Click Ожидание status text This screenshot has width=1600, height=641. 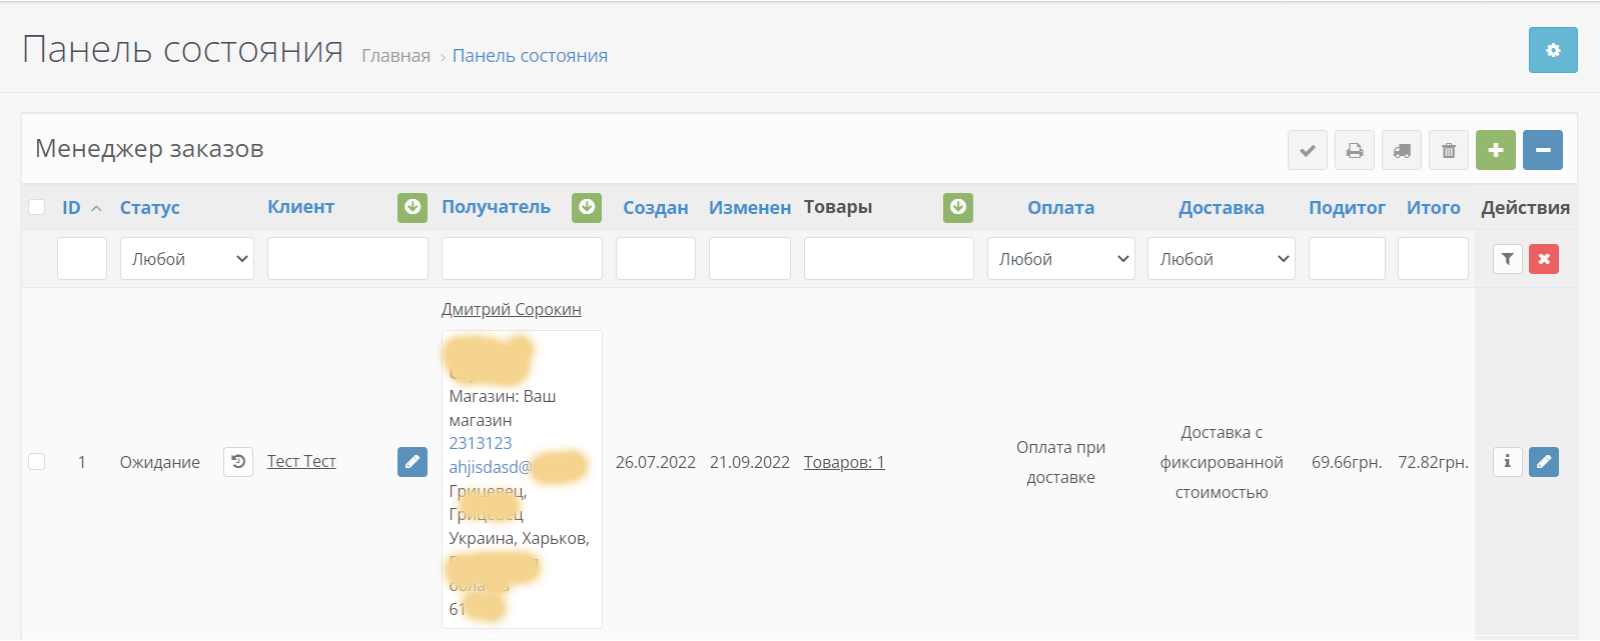point(160,463)
